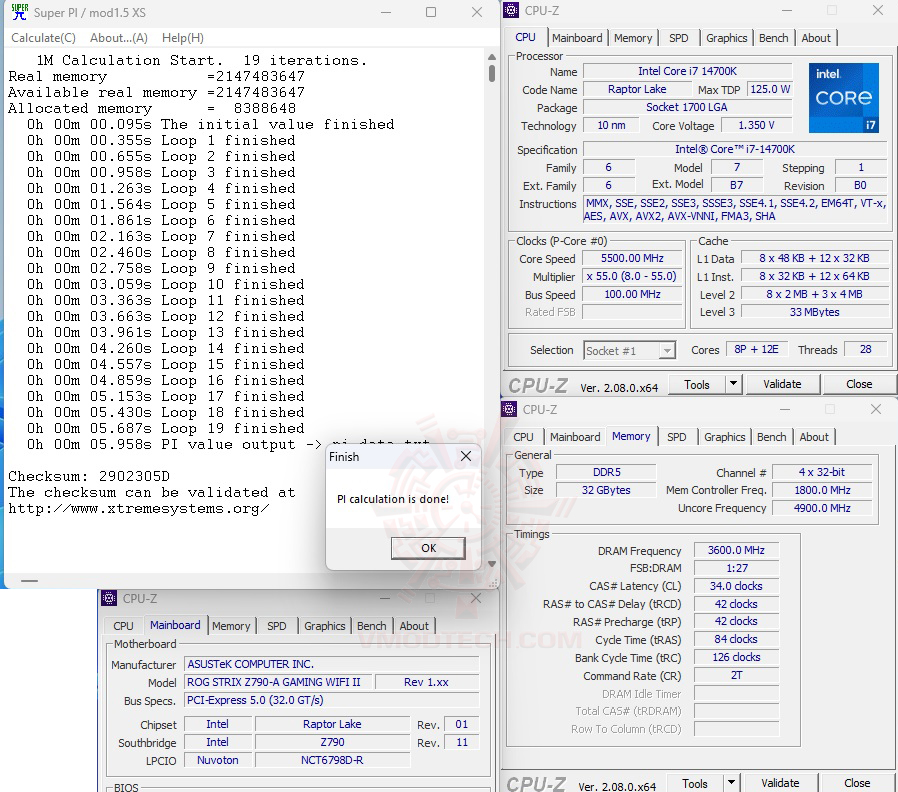Click the CAS# Latency 34.0 clocks value
Image resolution: width=898 pixels, height=792 pixels.
tap(736, 586)
